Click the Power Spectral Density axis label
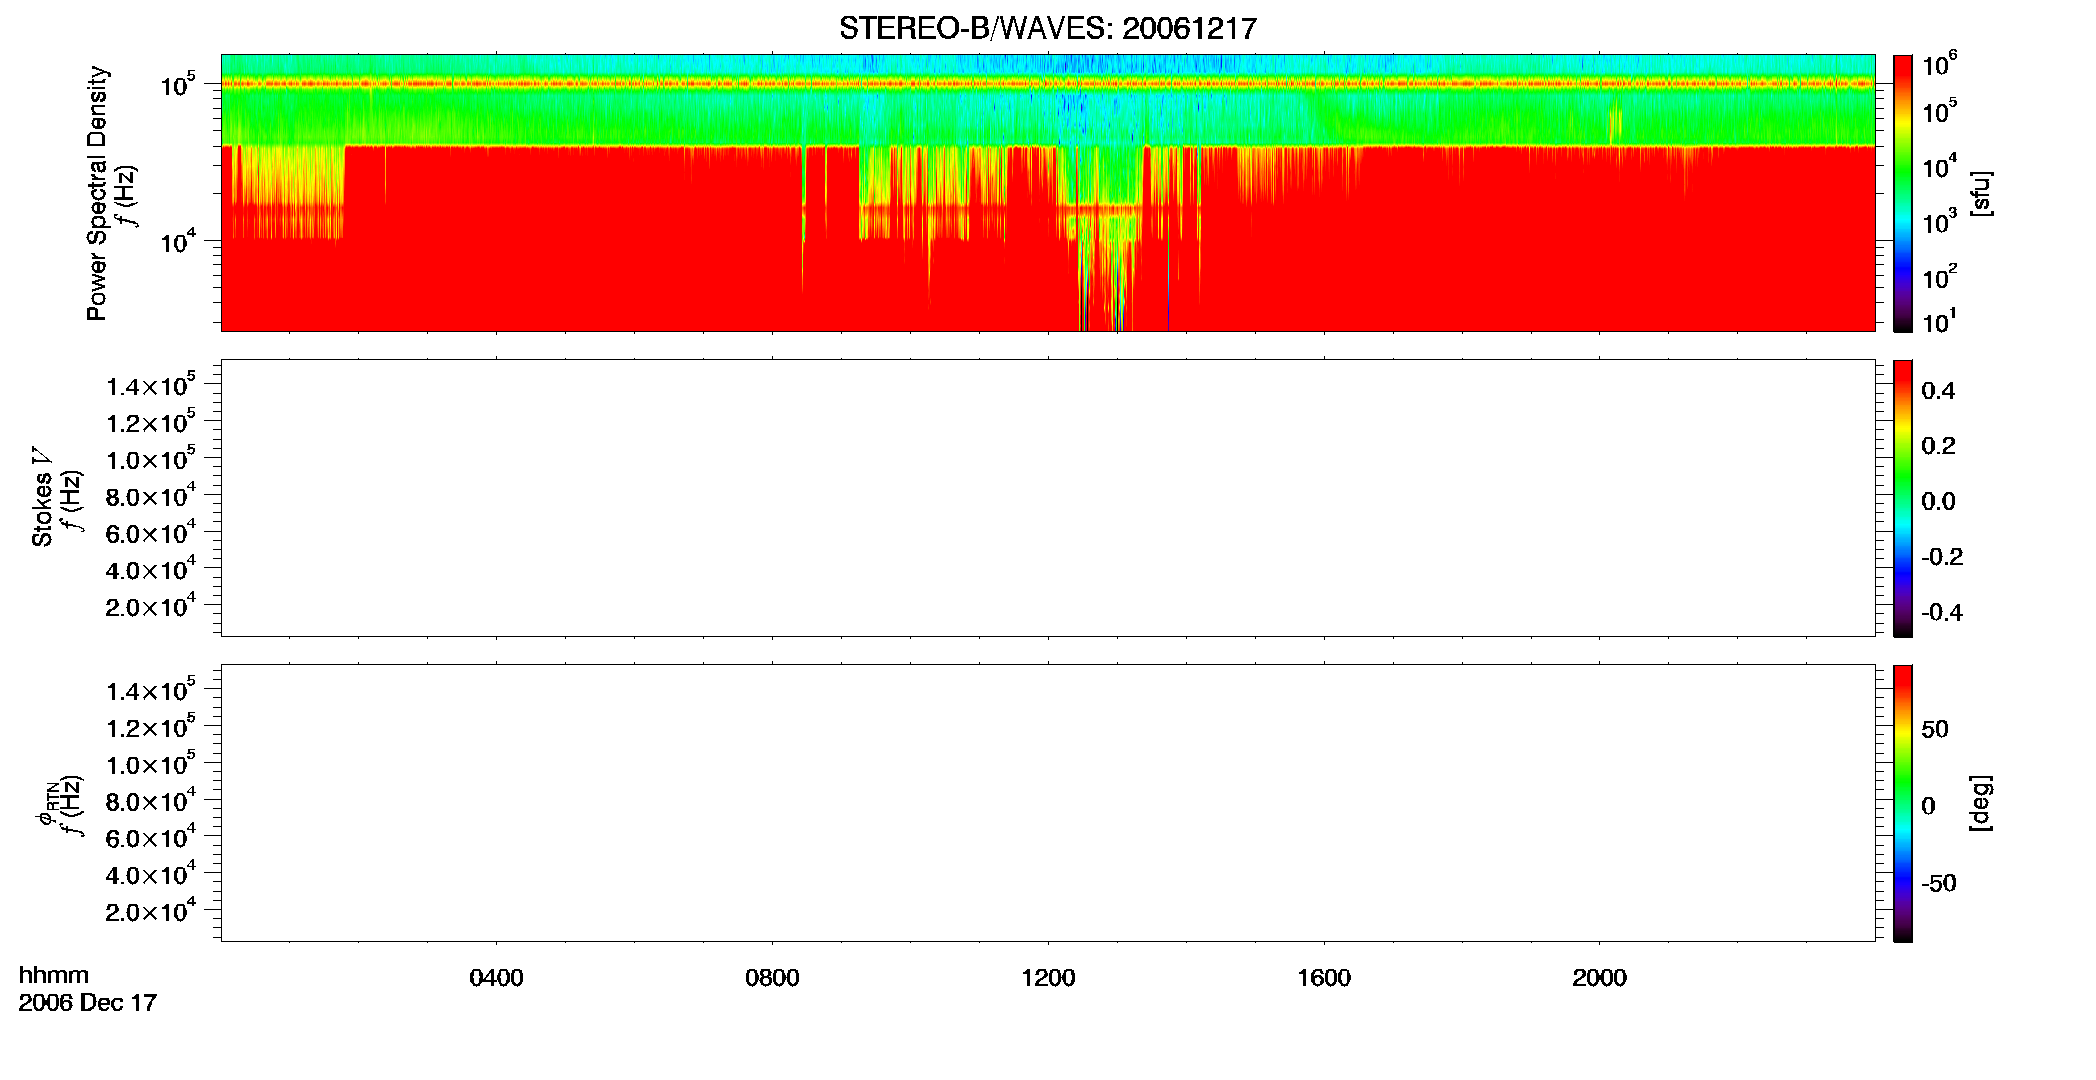 click(97, 193)
